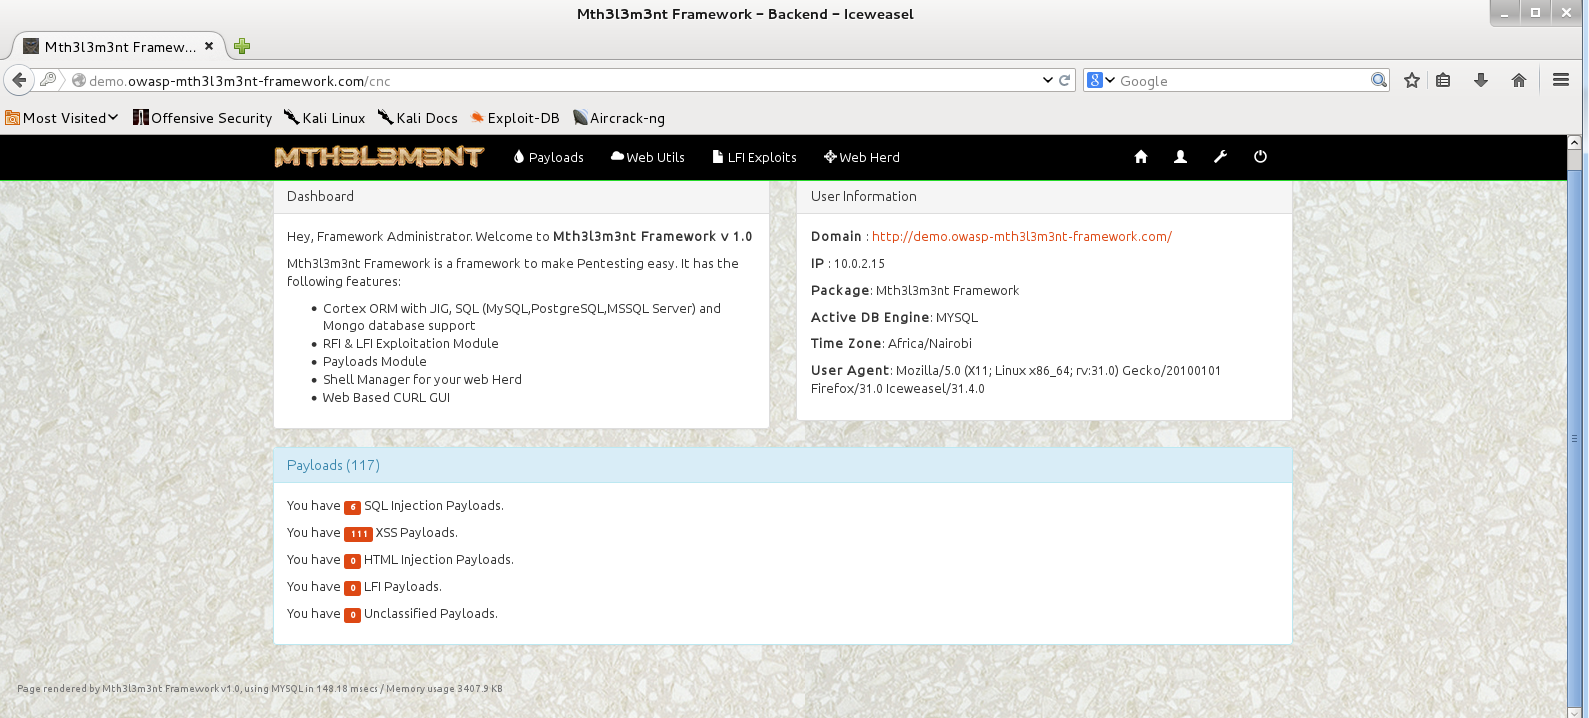The width and height of the screenshot is (1589, 718).
Task: Click the wrench settings icon in navbar
Action: (x=1220, y=157)
